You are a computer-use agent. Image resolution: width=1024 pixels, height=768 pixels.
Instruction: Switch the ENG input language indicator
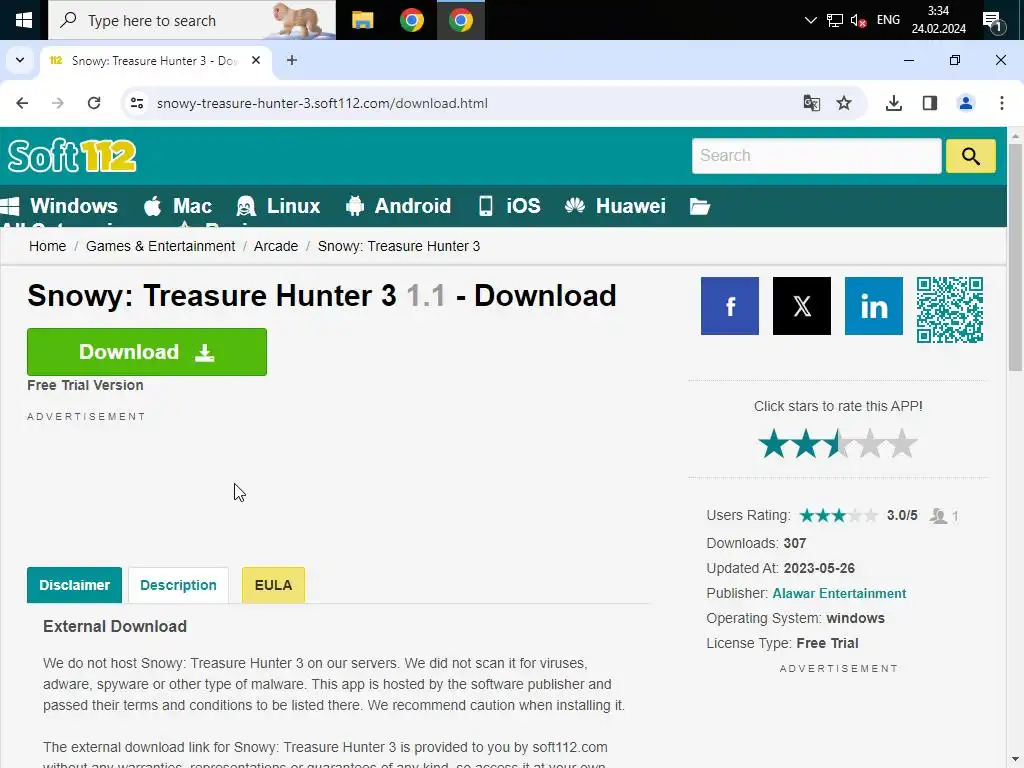(888, 20)
